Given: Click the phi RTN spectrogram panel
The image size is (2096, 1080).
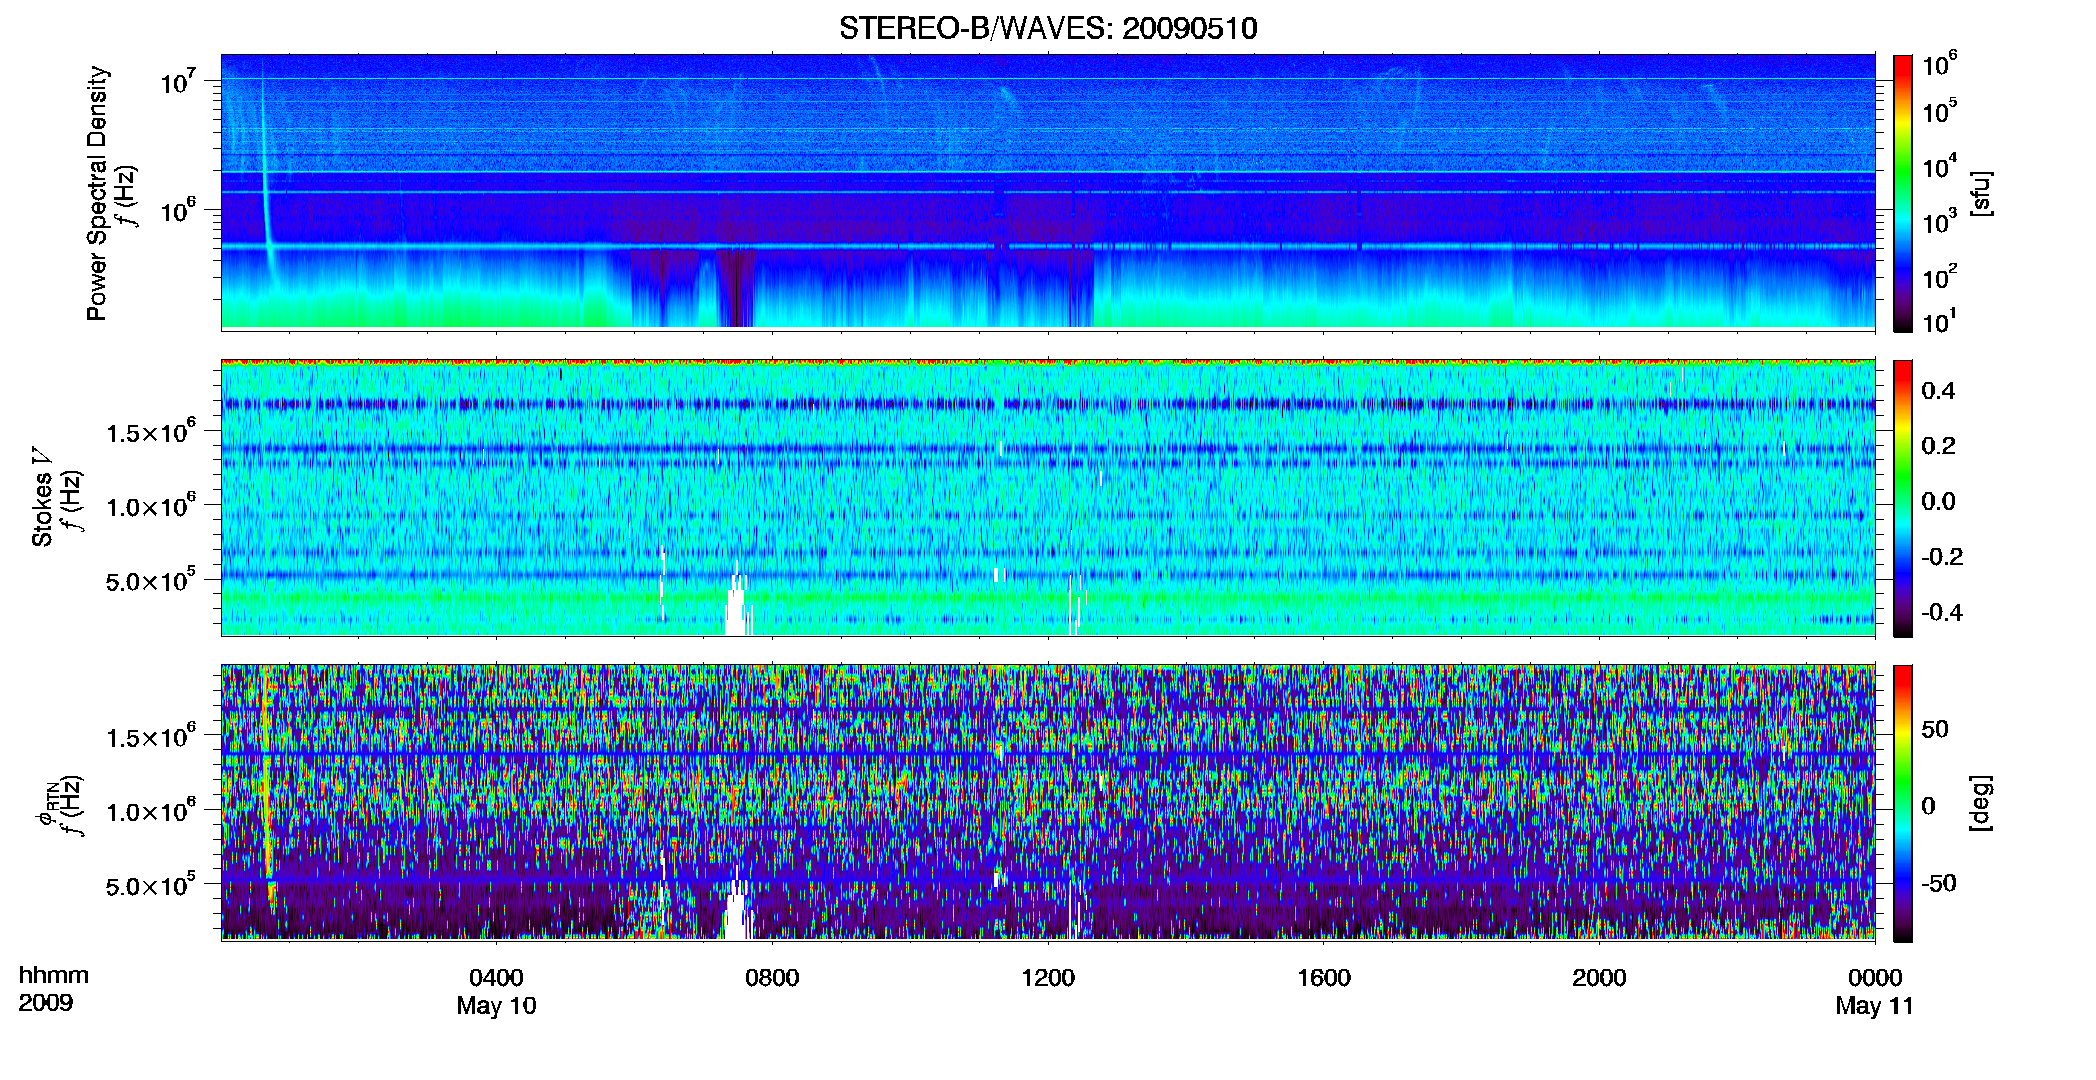Looking at the screenshot, I should pos(1048,803).
